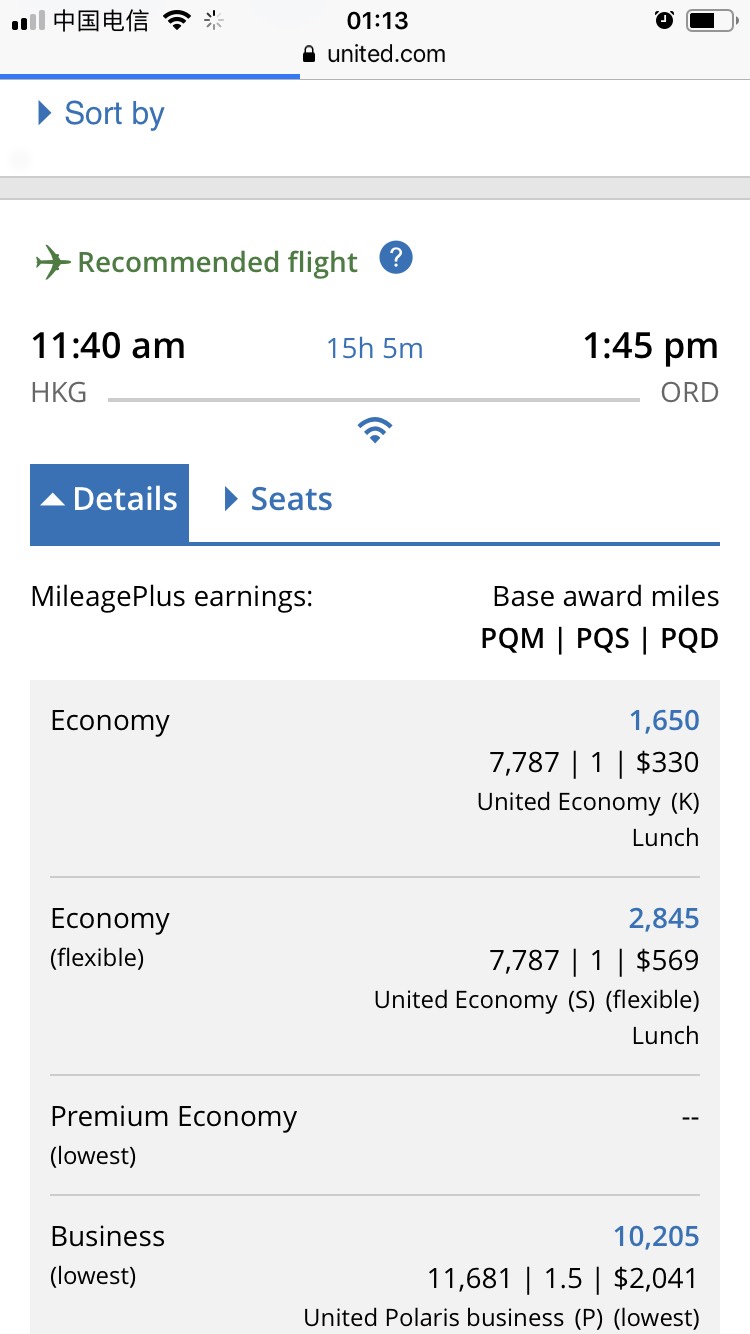Tap the blue question mark help icon
Viewport: 750px width, 1334px height.
396,259
